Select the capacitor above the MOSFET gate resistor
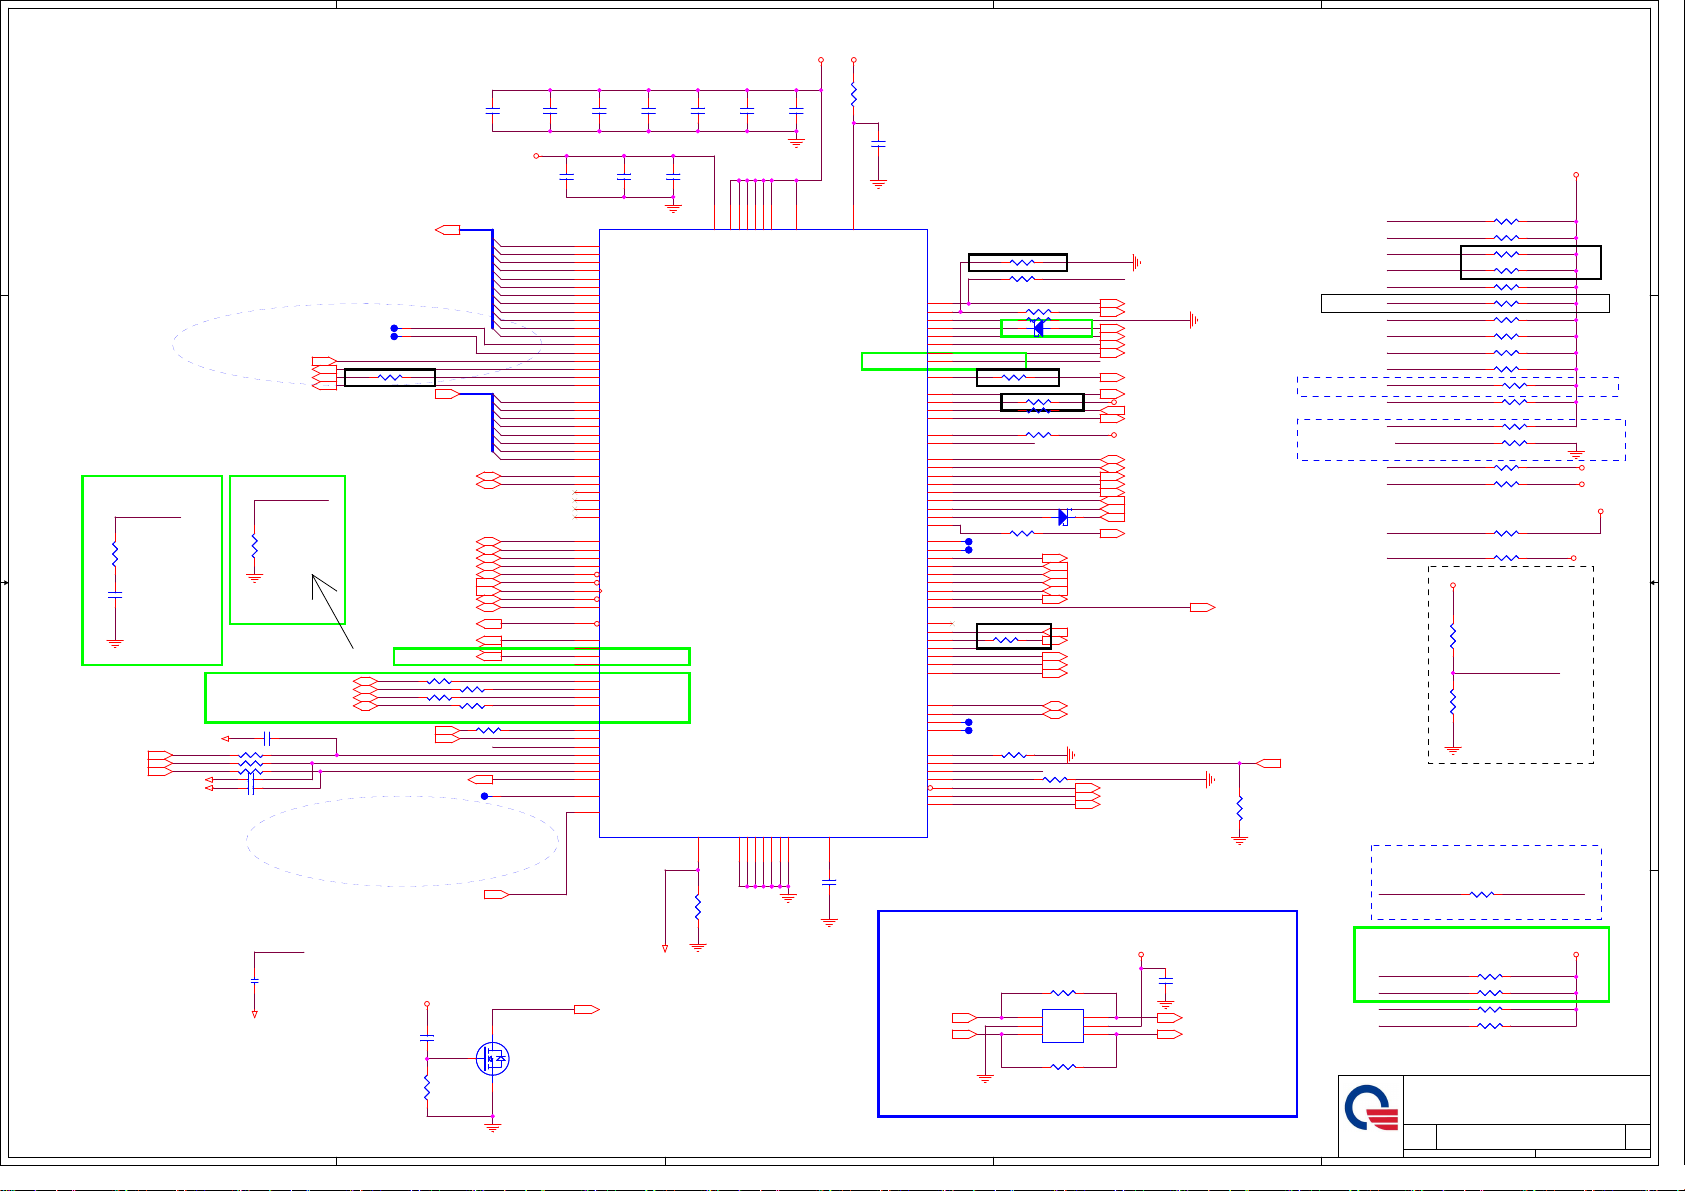Viewport: 1685px width, 1191px height. (427, 1038)
